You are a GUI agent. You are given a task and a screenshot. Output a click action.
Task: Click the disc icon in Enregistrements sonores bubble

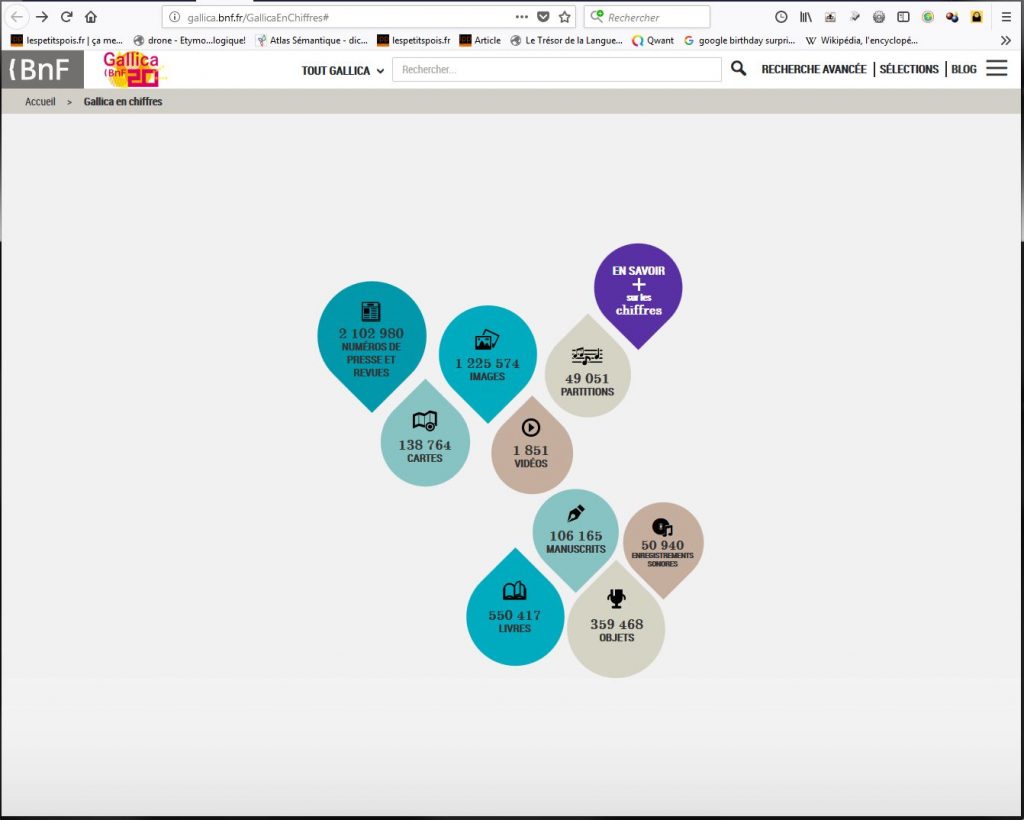[662, 526]
